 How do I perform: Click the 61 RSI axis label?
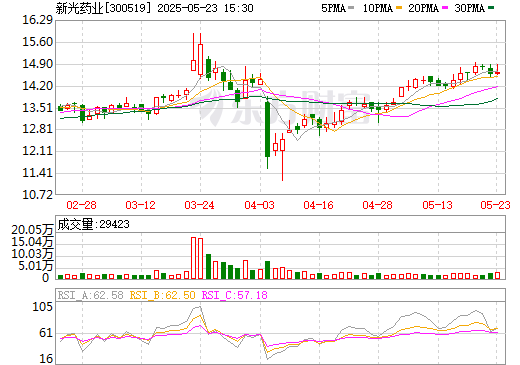click(x=46, y=333)
